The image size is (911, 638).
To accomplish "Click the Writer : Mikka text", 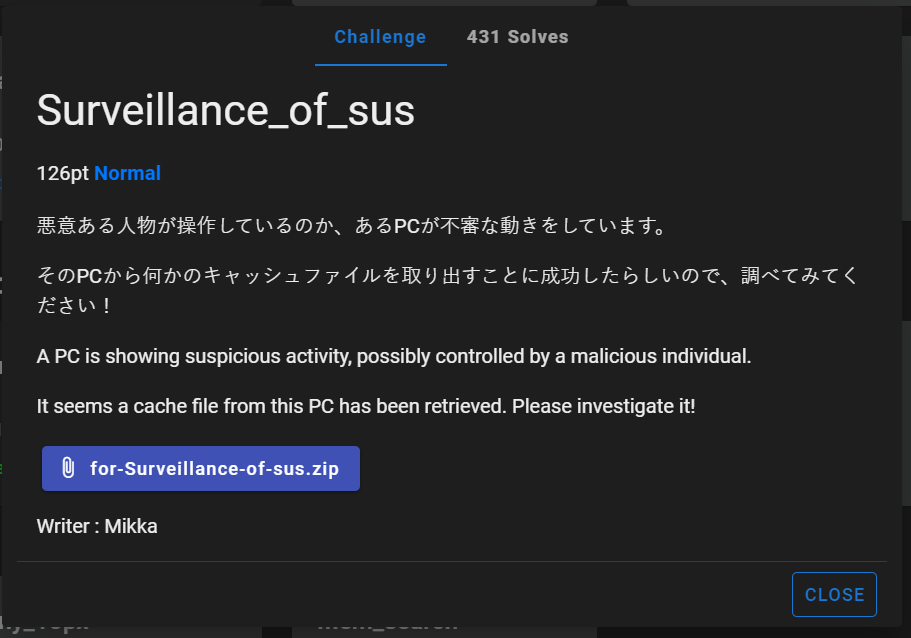I will point(97,526).
